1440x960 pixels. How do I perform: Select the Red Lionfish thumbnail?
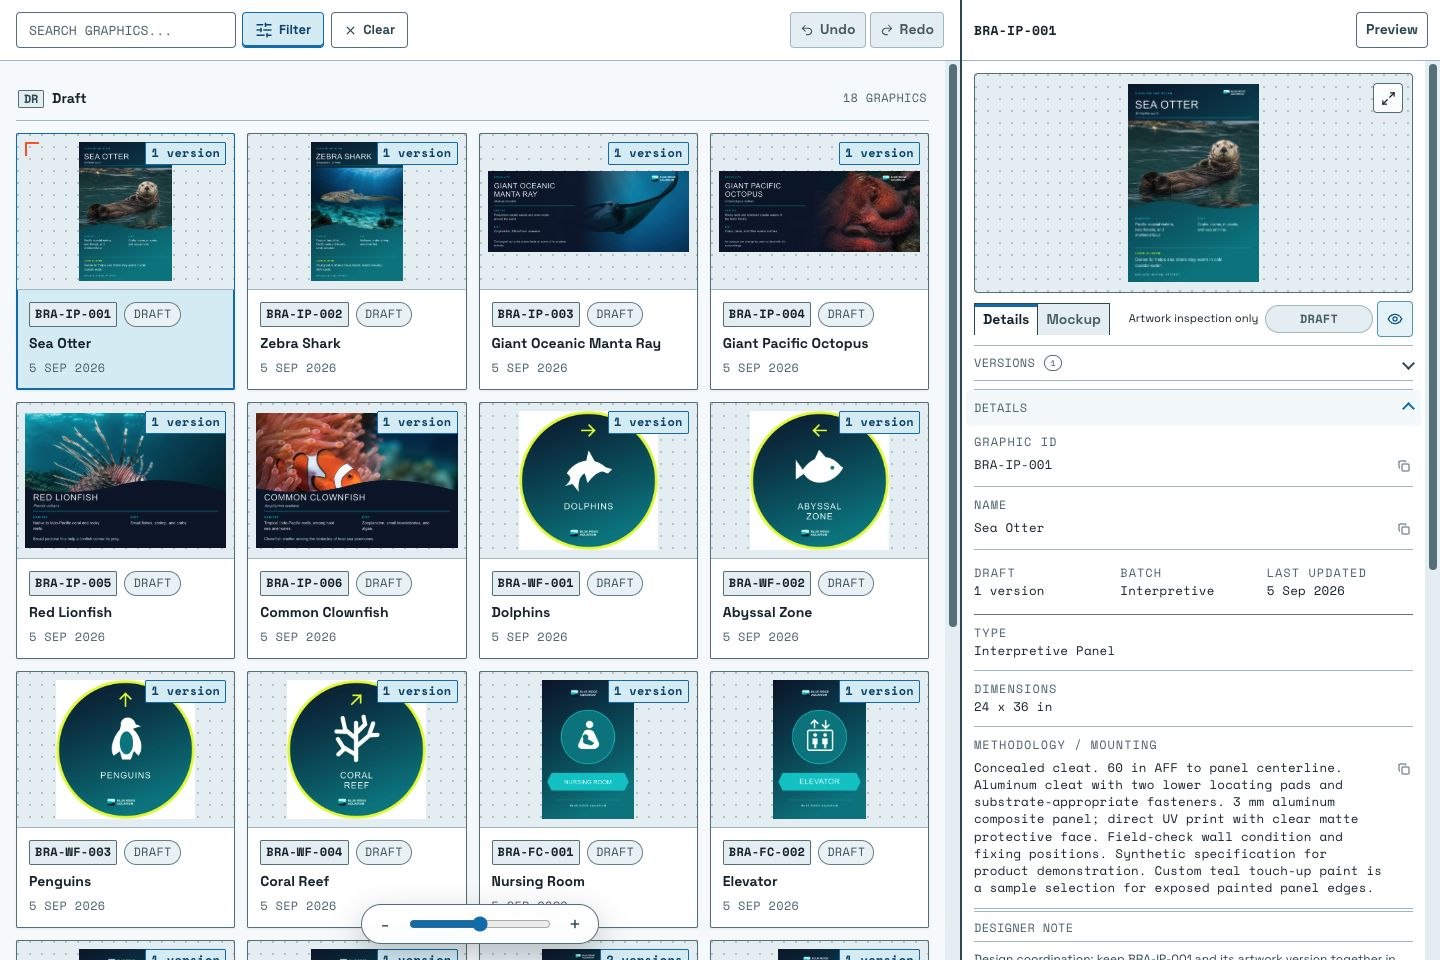pyautogui.click(x=125, y=480)
